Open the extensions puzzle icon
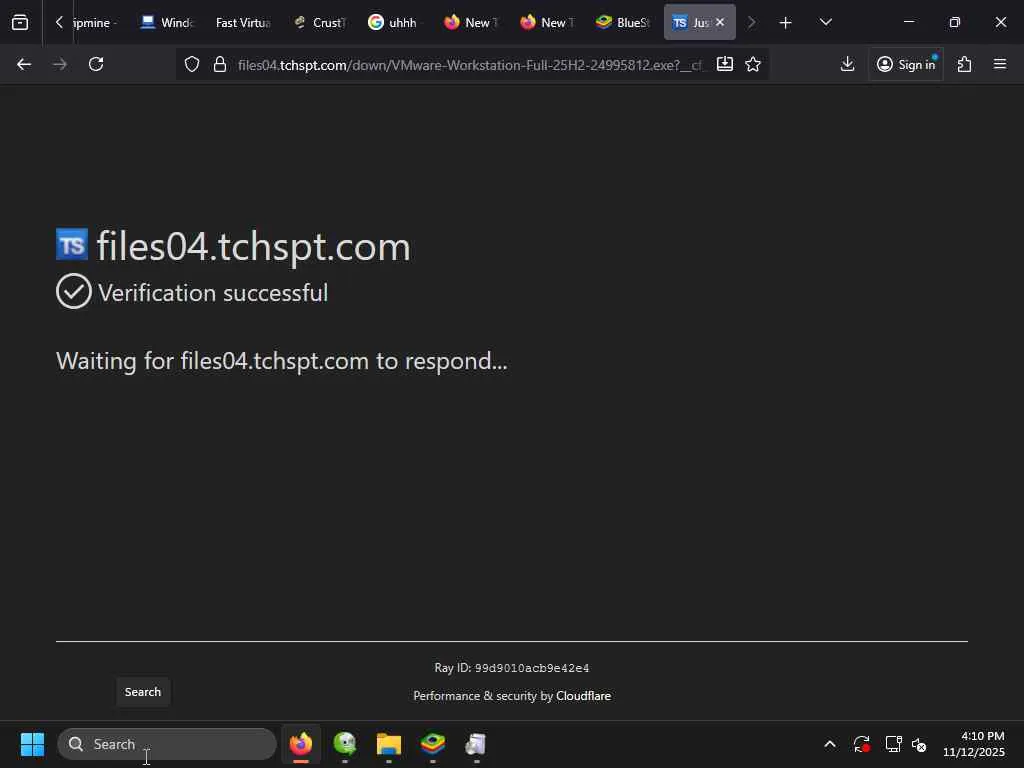 pos(964,64)
